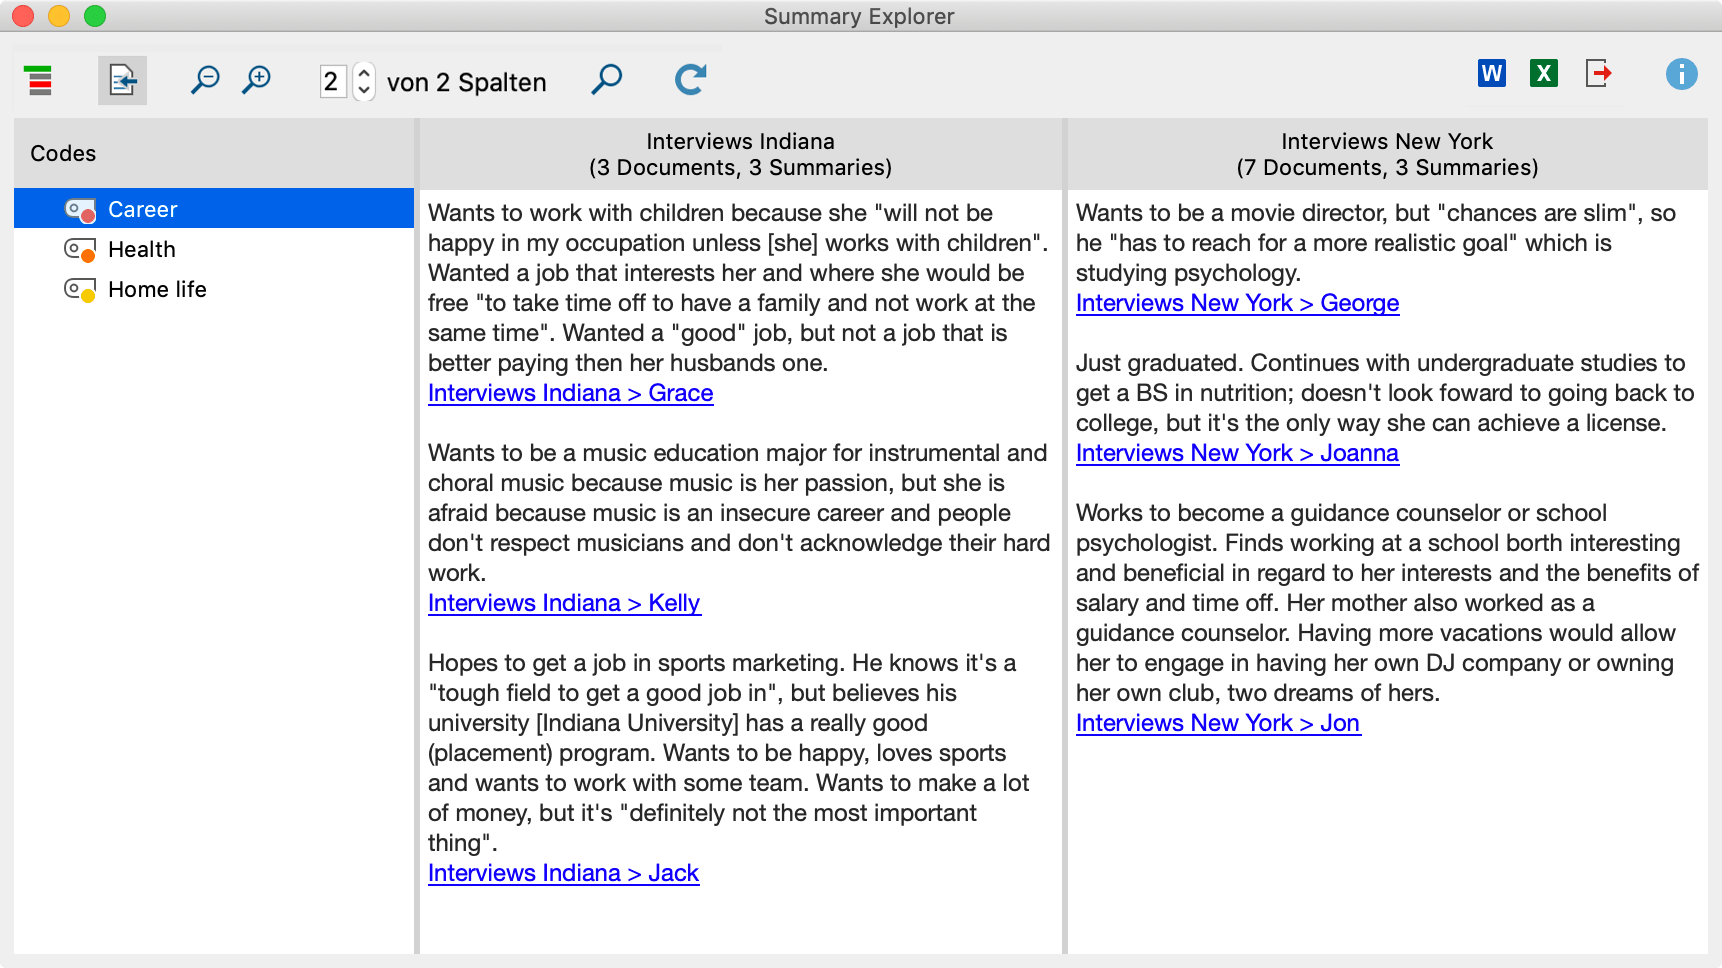
Task: Click the Health code icon
Action: tap(80, 250)
